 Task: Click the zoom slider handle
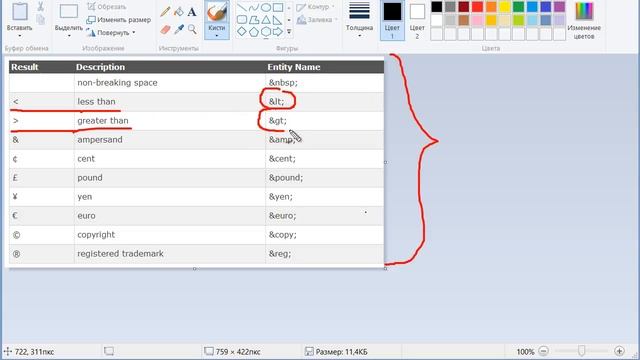(x=581, y=351)
